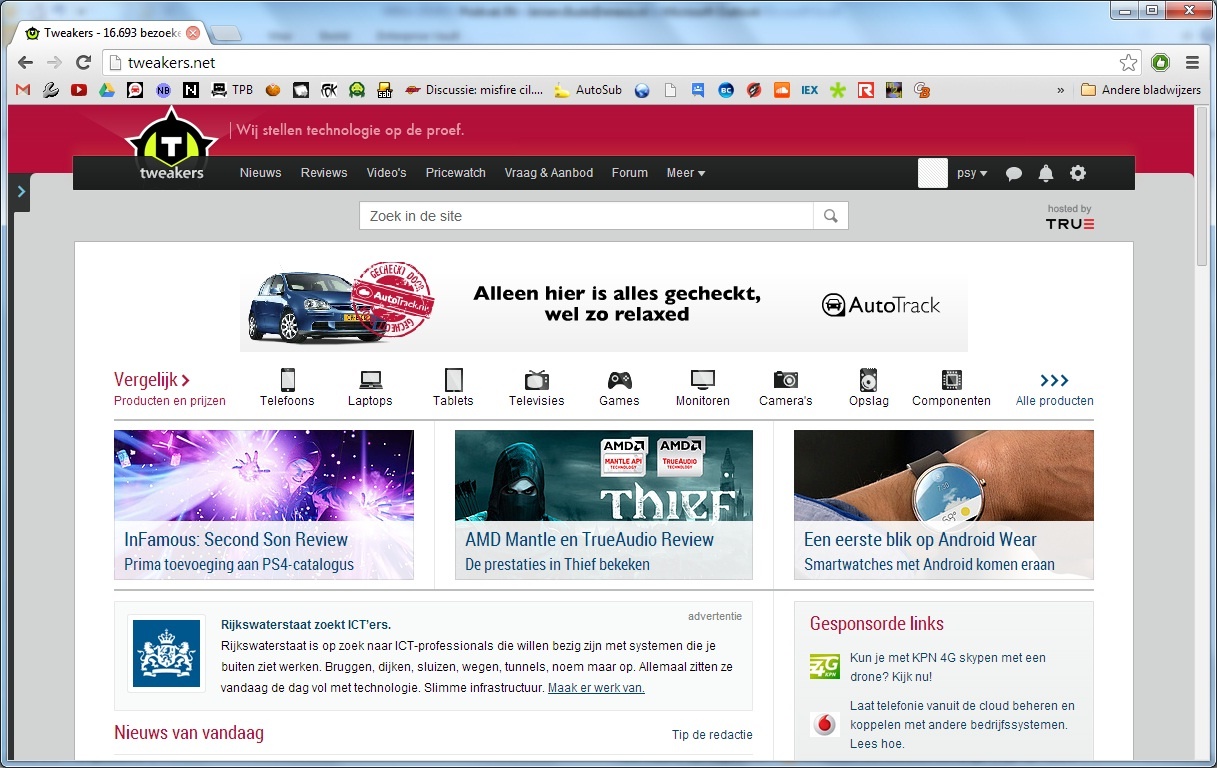1217x768 pixels.
Task: Click the green thumbs-up extension icon
Action: (1160, 62)
